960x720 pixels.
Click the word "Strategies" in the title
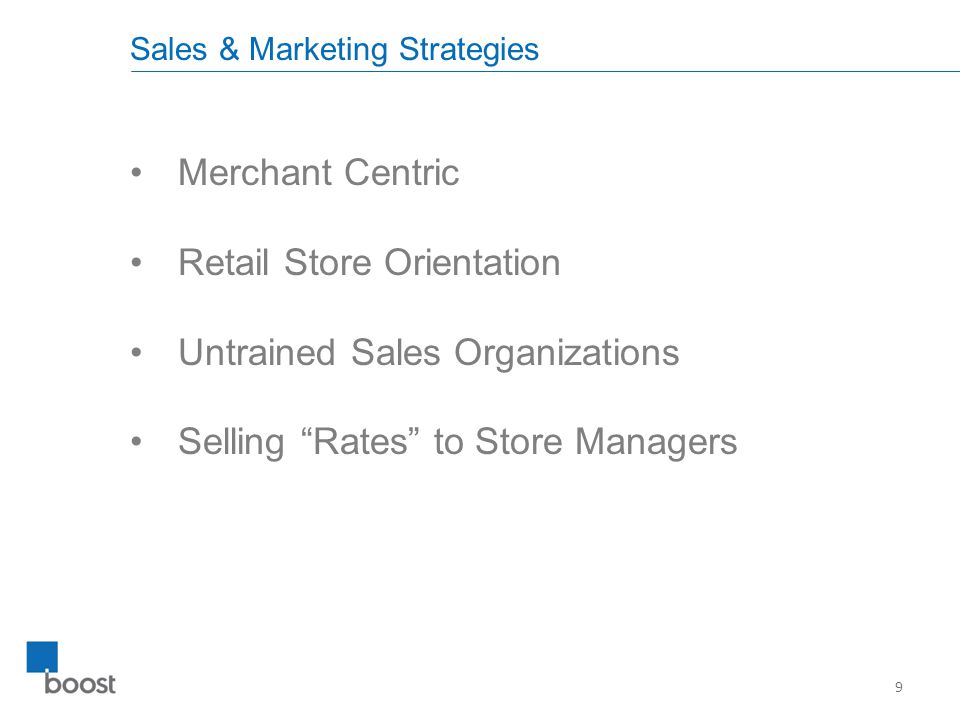pyautogui.click(x=469, y=50)
